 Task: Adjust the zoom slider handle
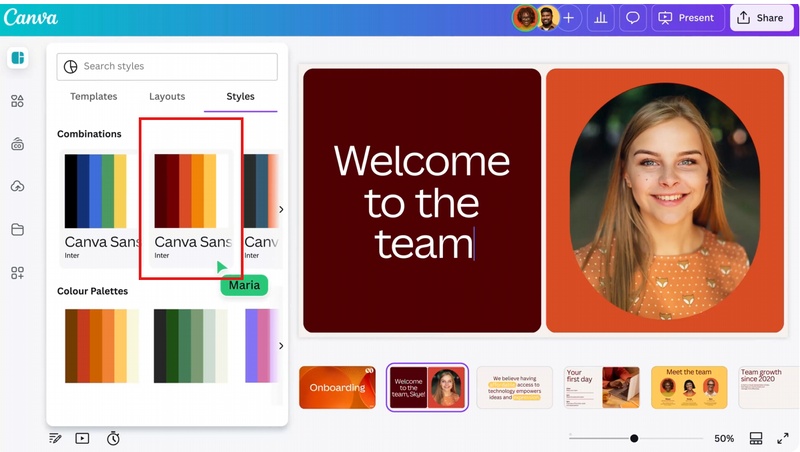click(634, 438)
